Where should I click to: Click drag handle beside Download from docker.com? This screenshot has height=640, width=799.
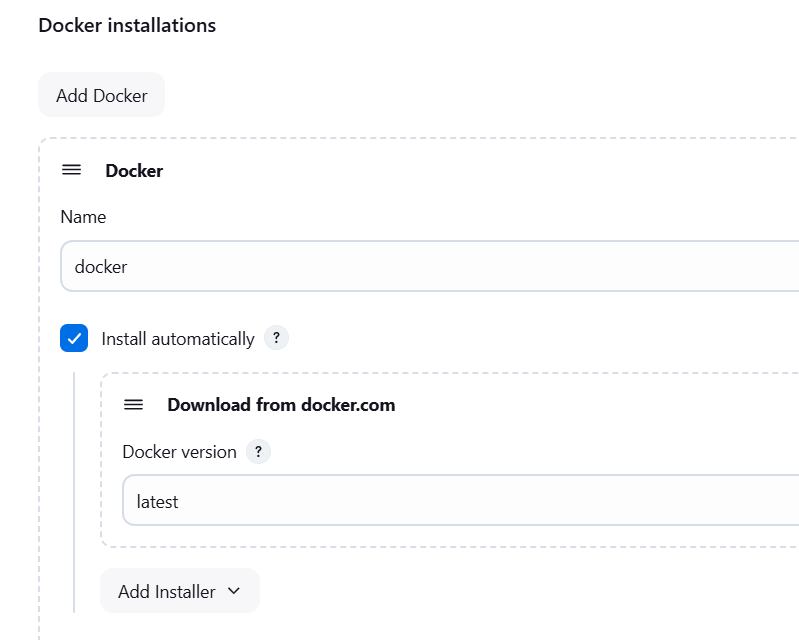134,405
